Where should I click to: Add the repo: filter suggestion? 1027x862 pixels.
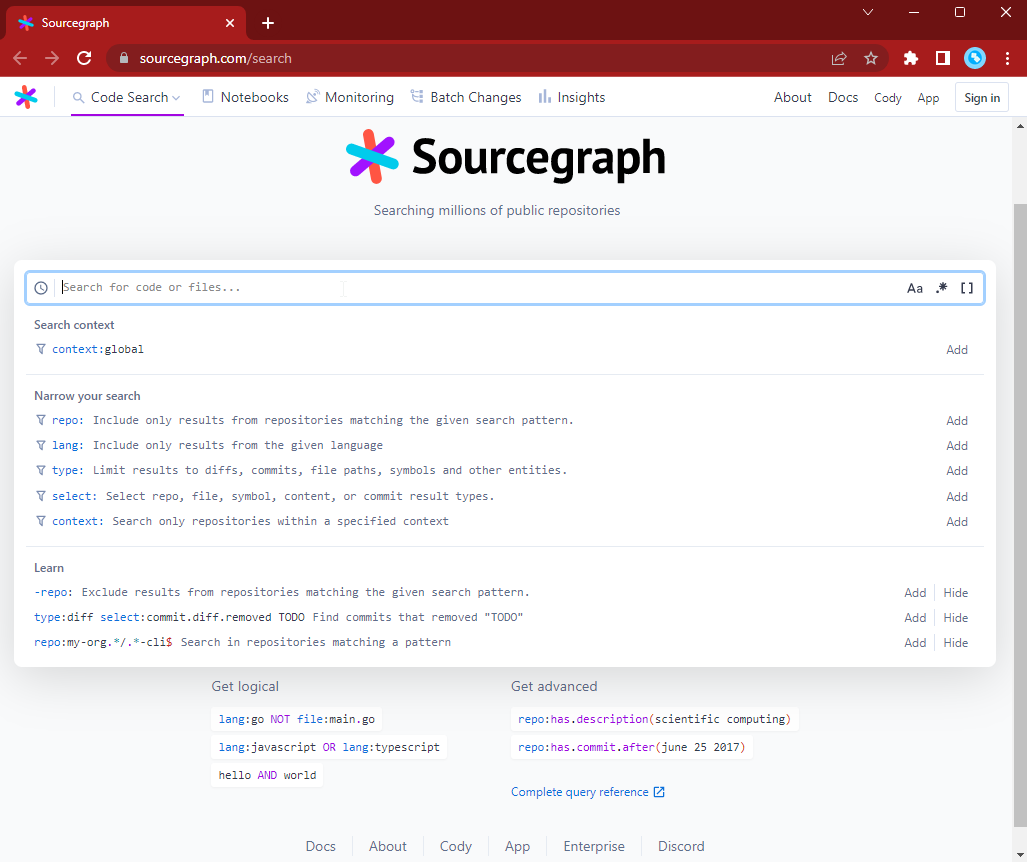(x=957, y=421)
